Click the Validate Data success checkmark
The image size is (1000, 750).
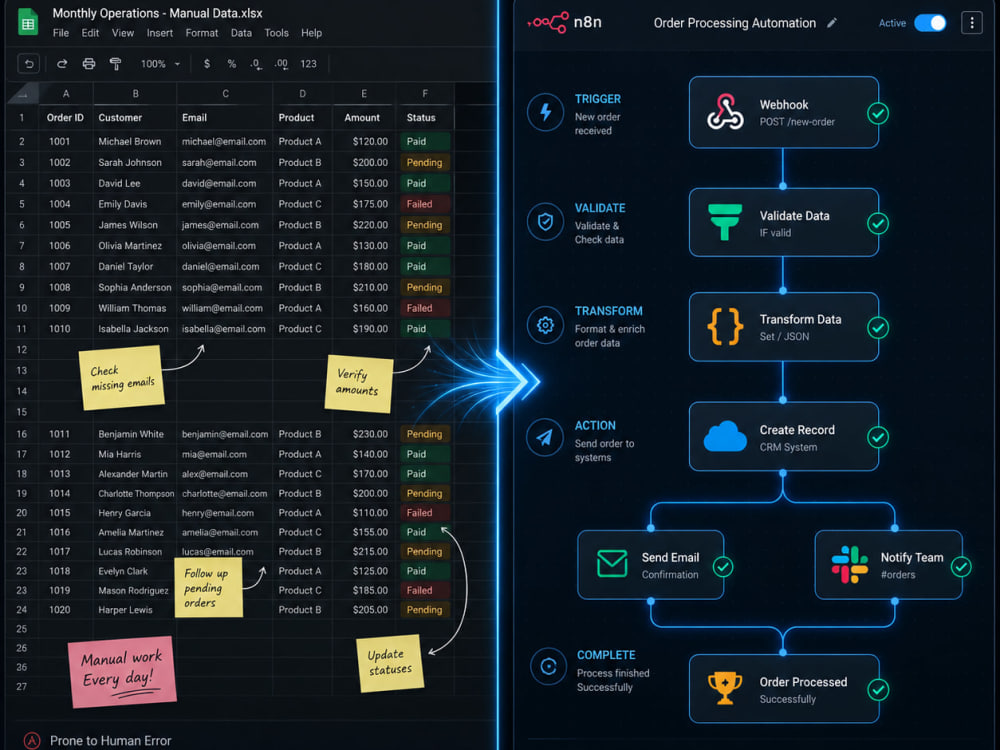click(x=878, y=223)
